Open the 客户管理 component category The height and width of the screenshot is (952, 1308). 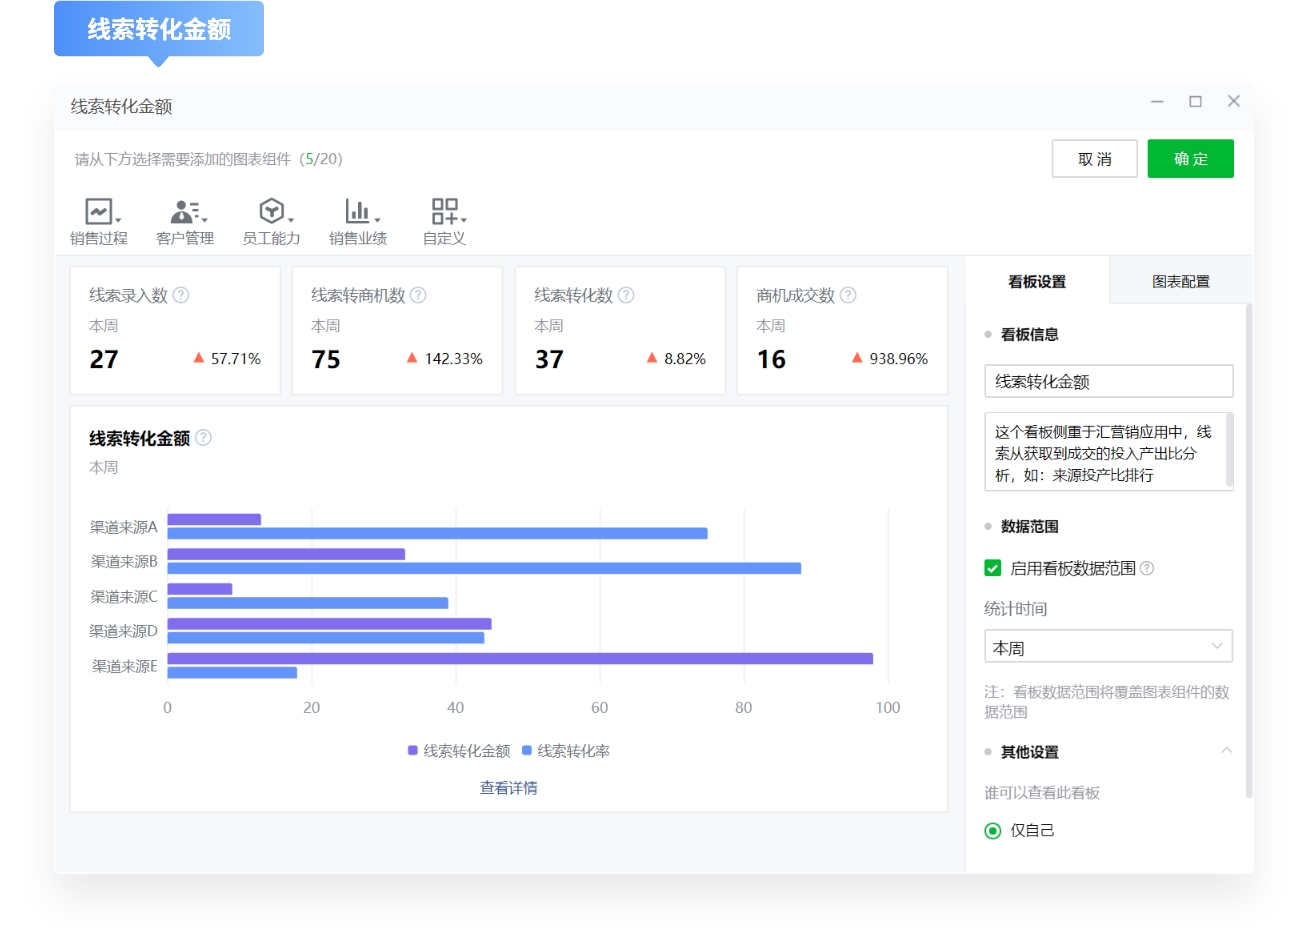coord(184,212)
